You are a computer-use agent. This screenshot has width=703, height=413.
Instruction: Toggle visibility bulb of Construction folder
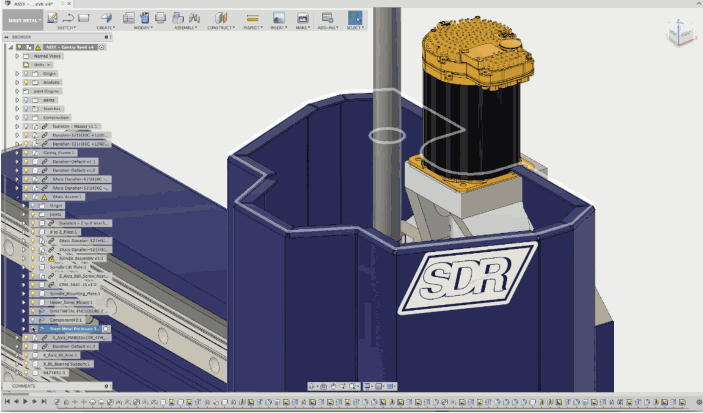pyautogui.click(x=27, y=118)
